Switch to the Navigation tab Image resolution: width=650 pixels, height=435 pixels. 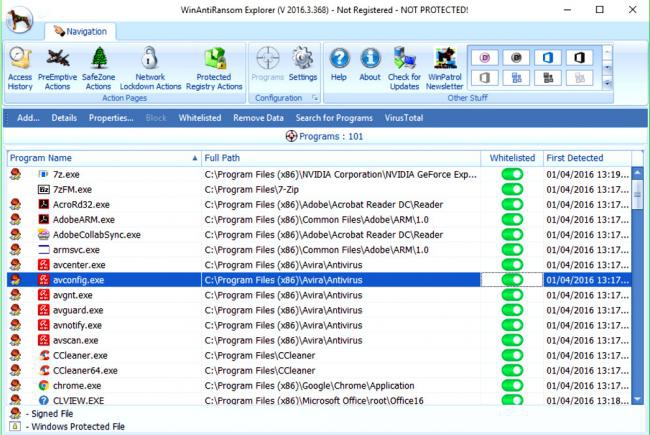(x=80, y=32)
